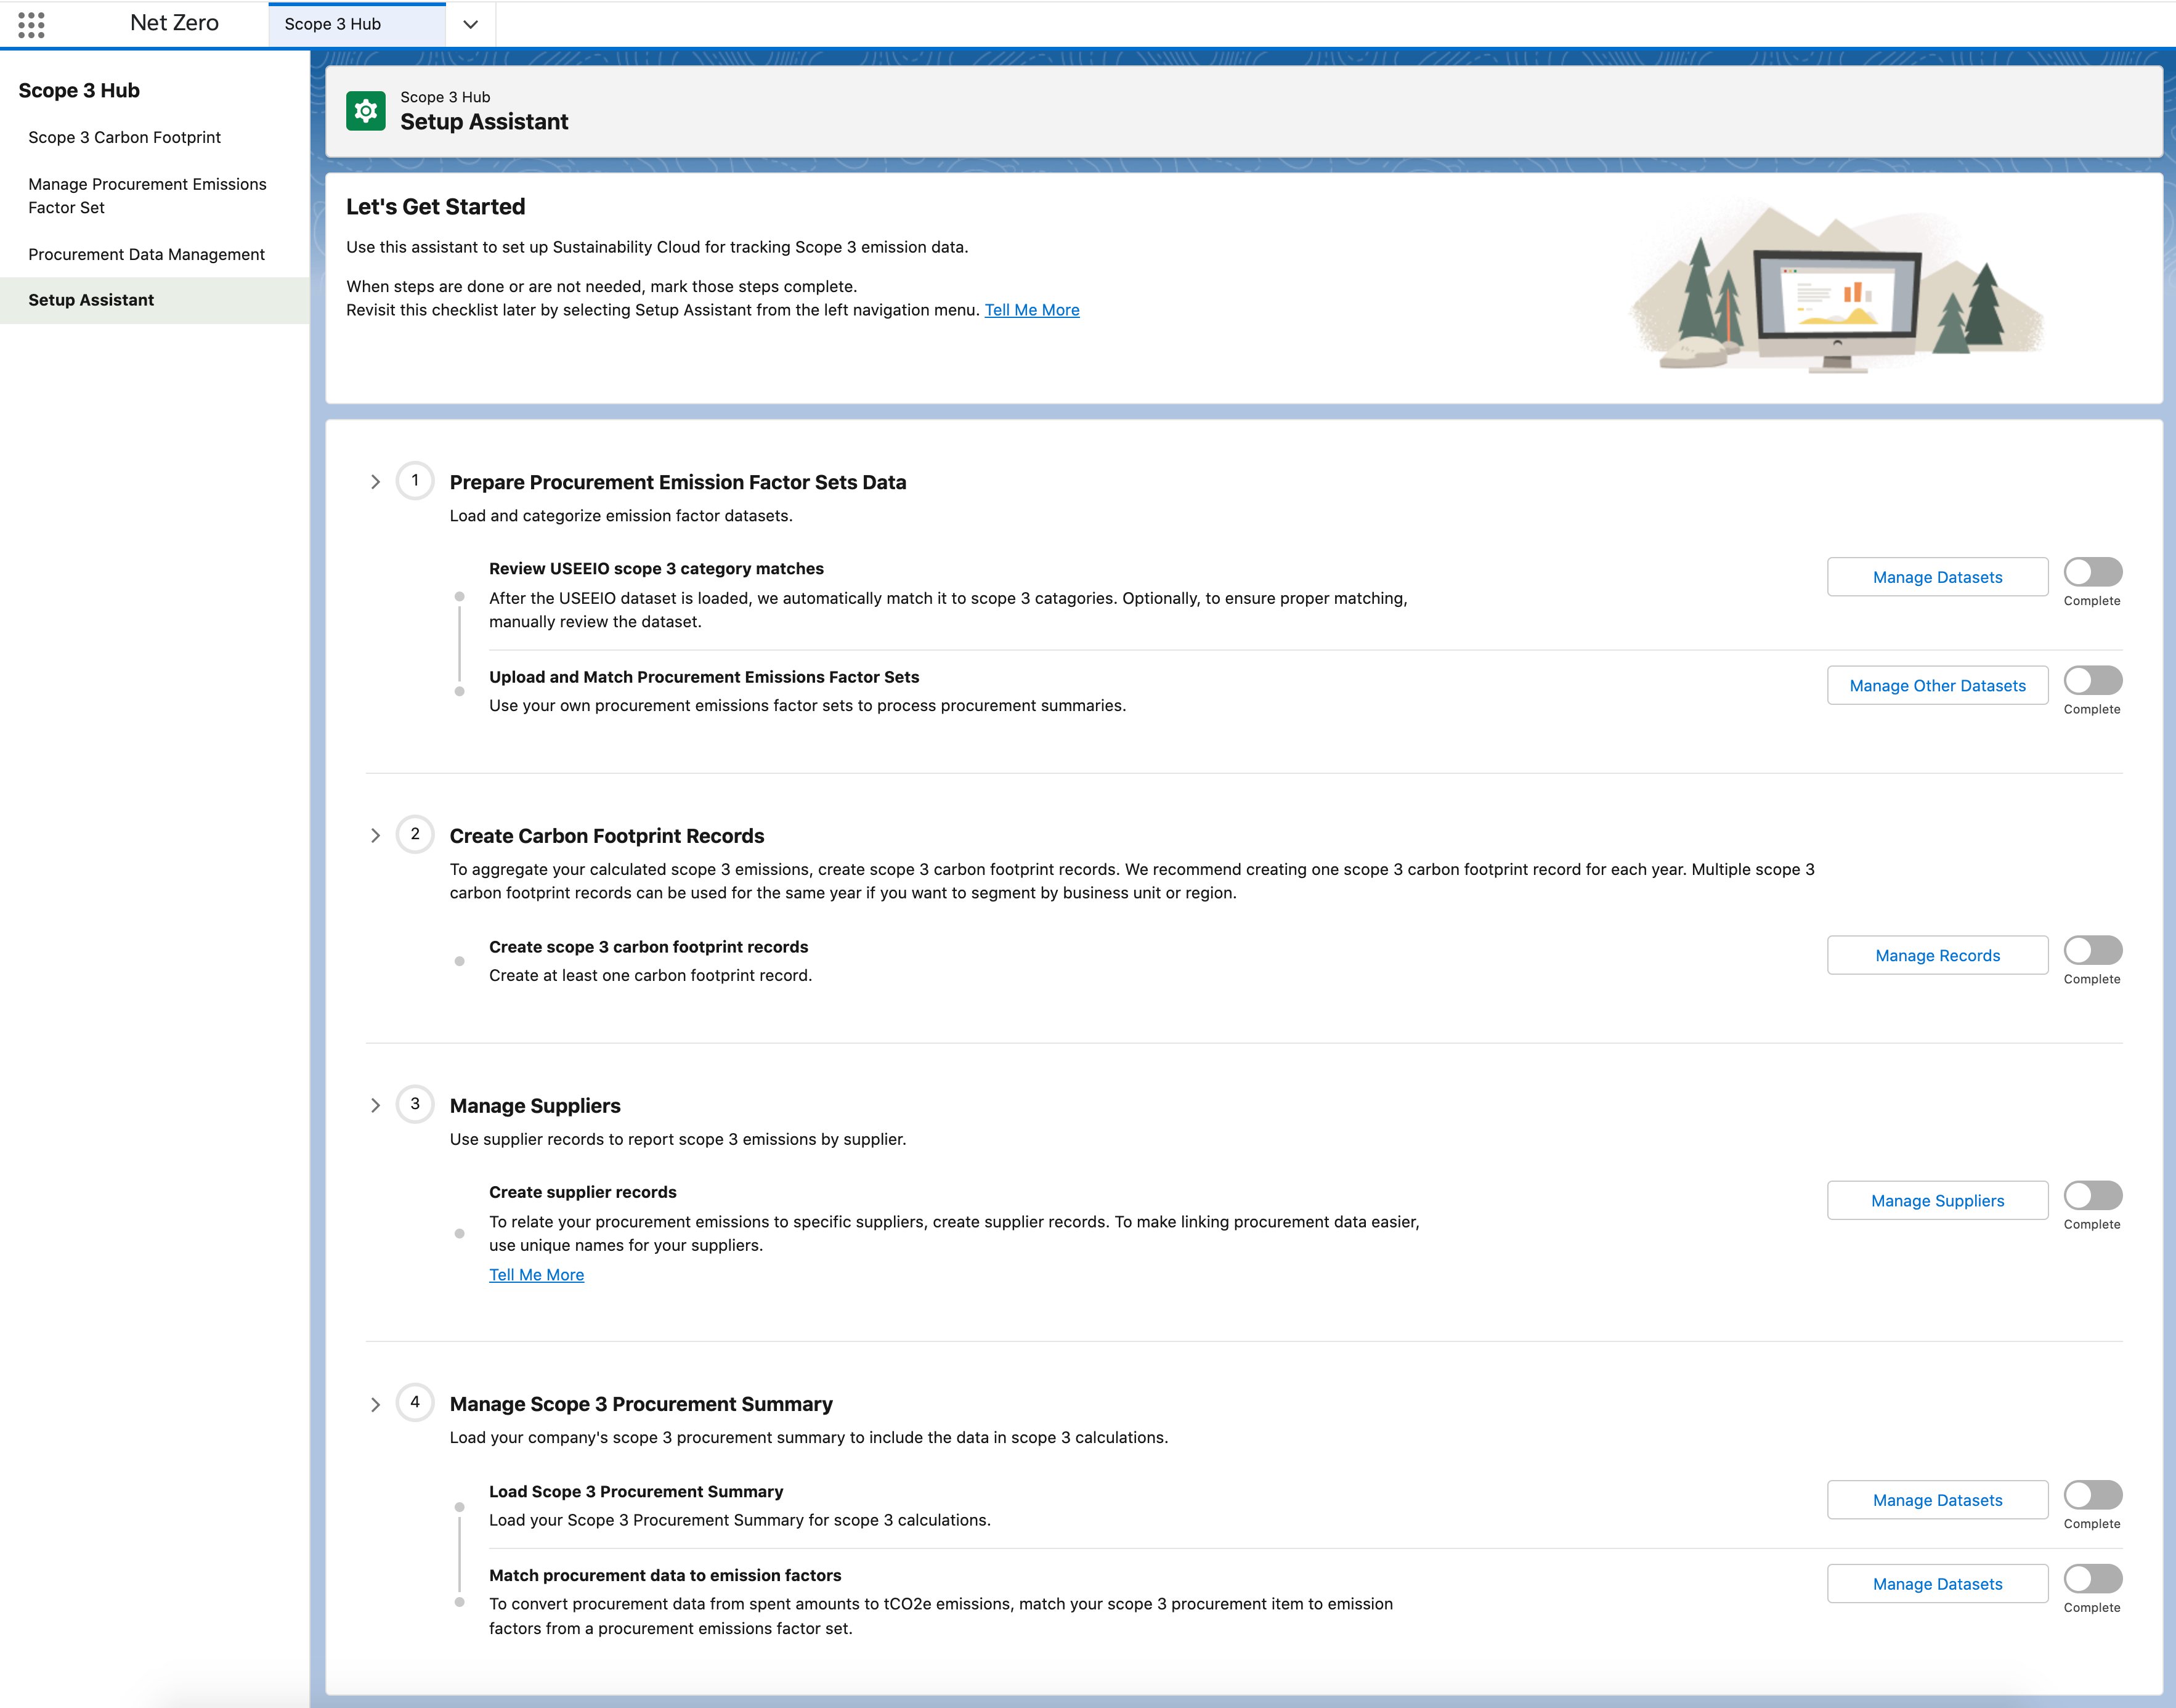
Task: Go to Procurement Data Management
Action: (146, 254)
